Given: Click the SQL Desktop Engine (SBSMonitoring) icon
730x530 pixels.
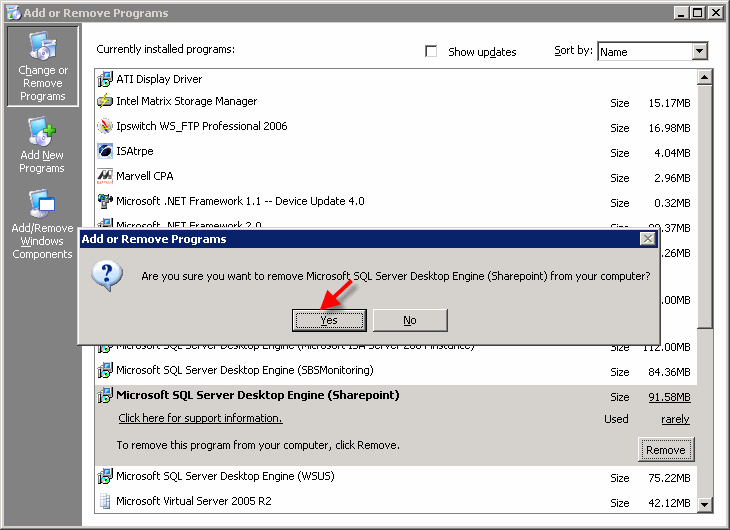Looking at the screenshot, I should 105,370.
